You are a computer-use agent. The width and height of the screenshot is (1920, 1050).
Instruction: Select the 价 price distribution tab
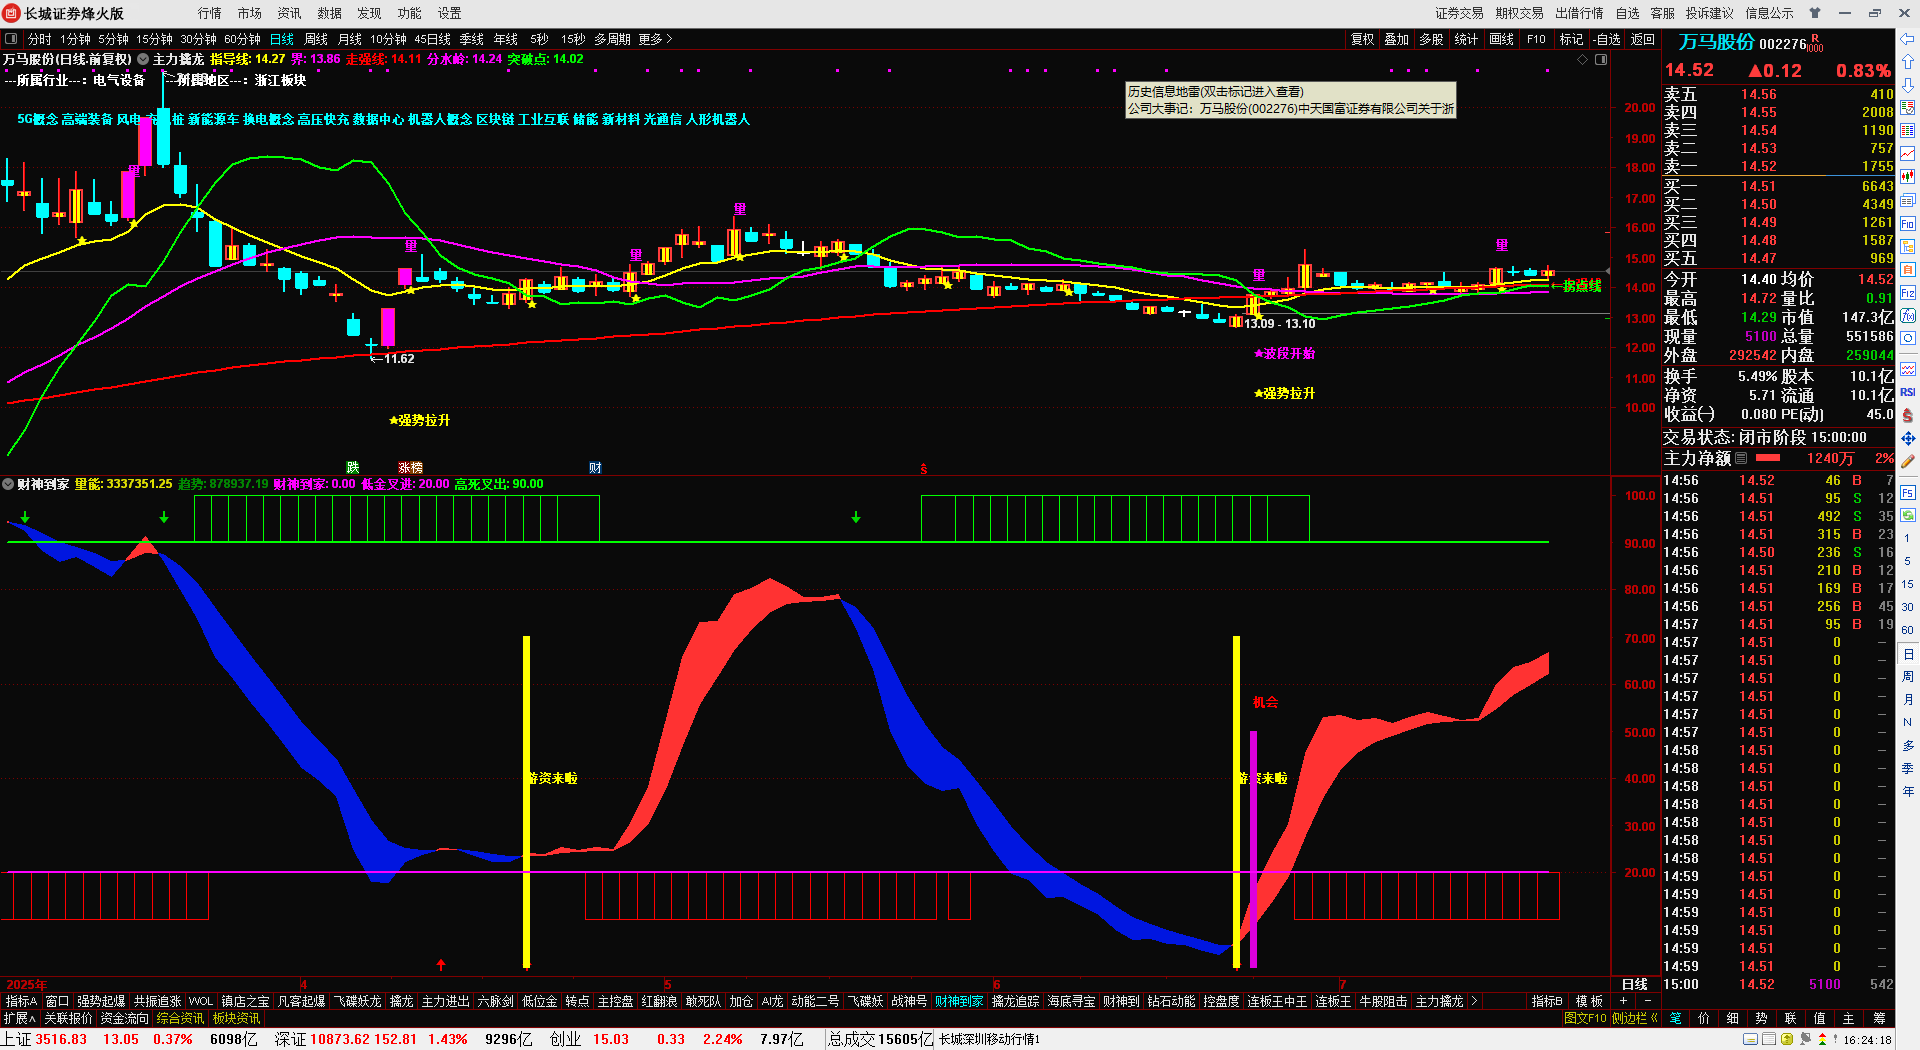tap(1704, 1018)
